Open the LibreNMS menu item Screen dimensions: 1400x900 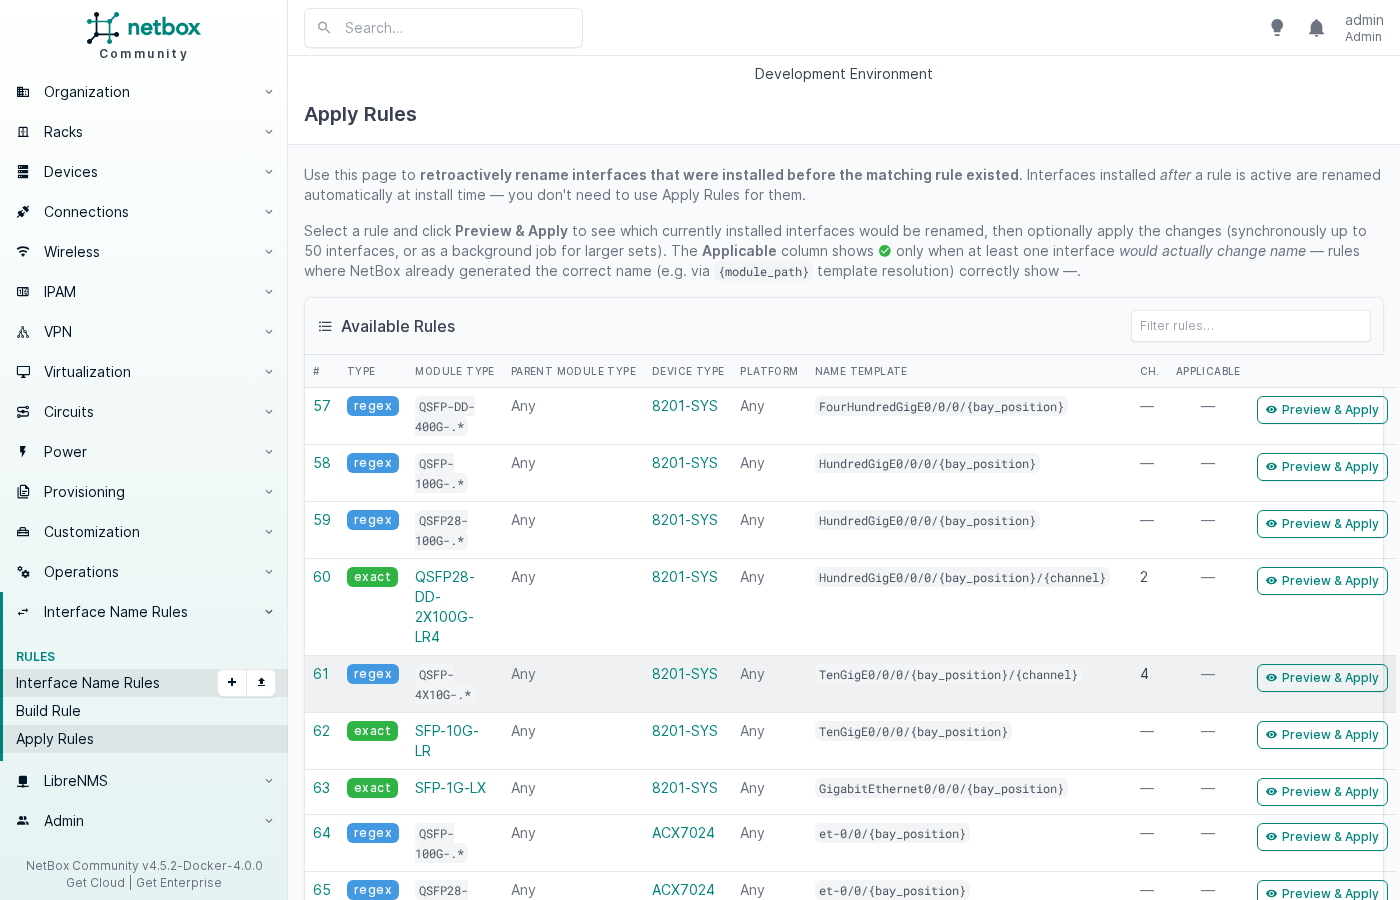point(76,781)
